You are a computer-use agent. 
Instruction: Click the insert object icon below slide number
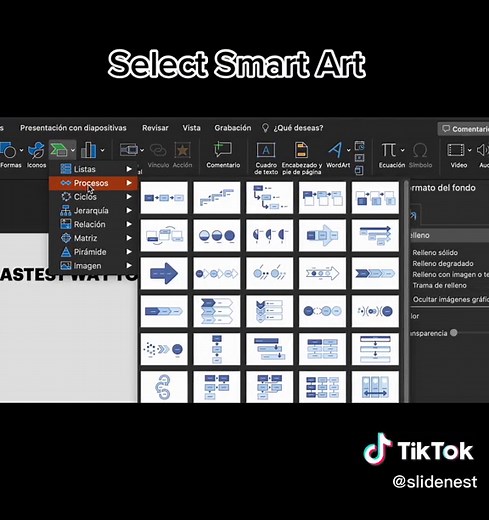pyautogui.click(x=359, y=170)
